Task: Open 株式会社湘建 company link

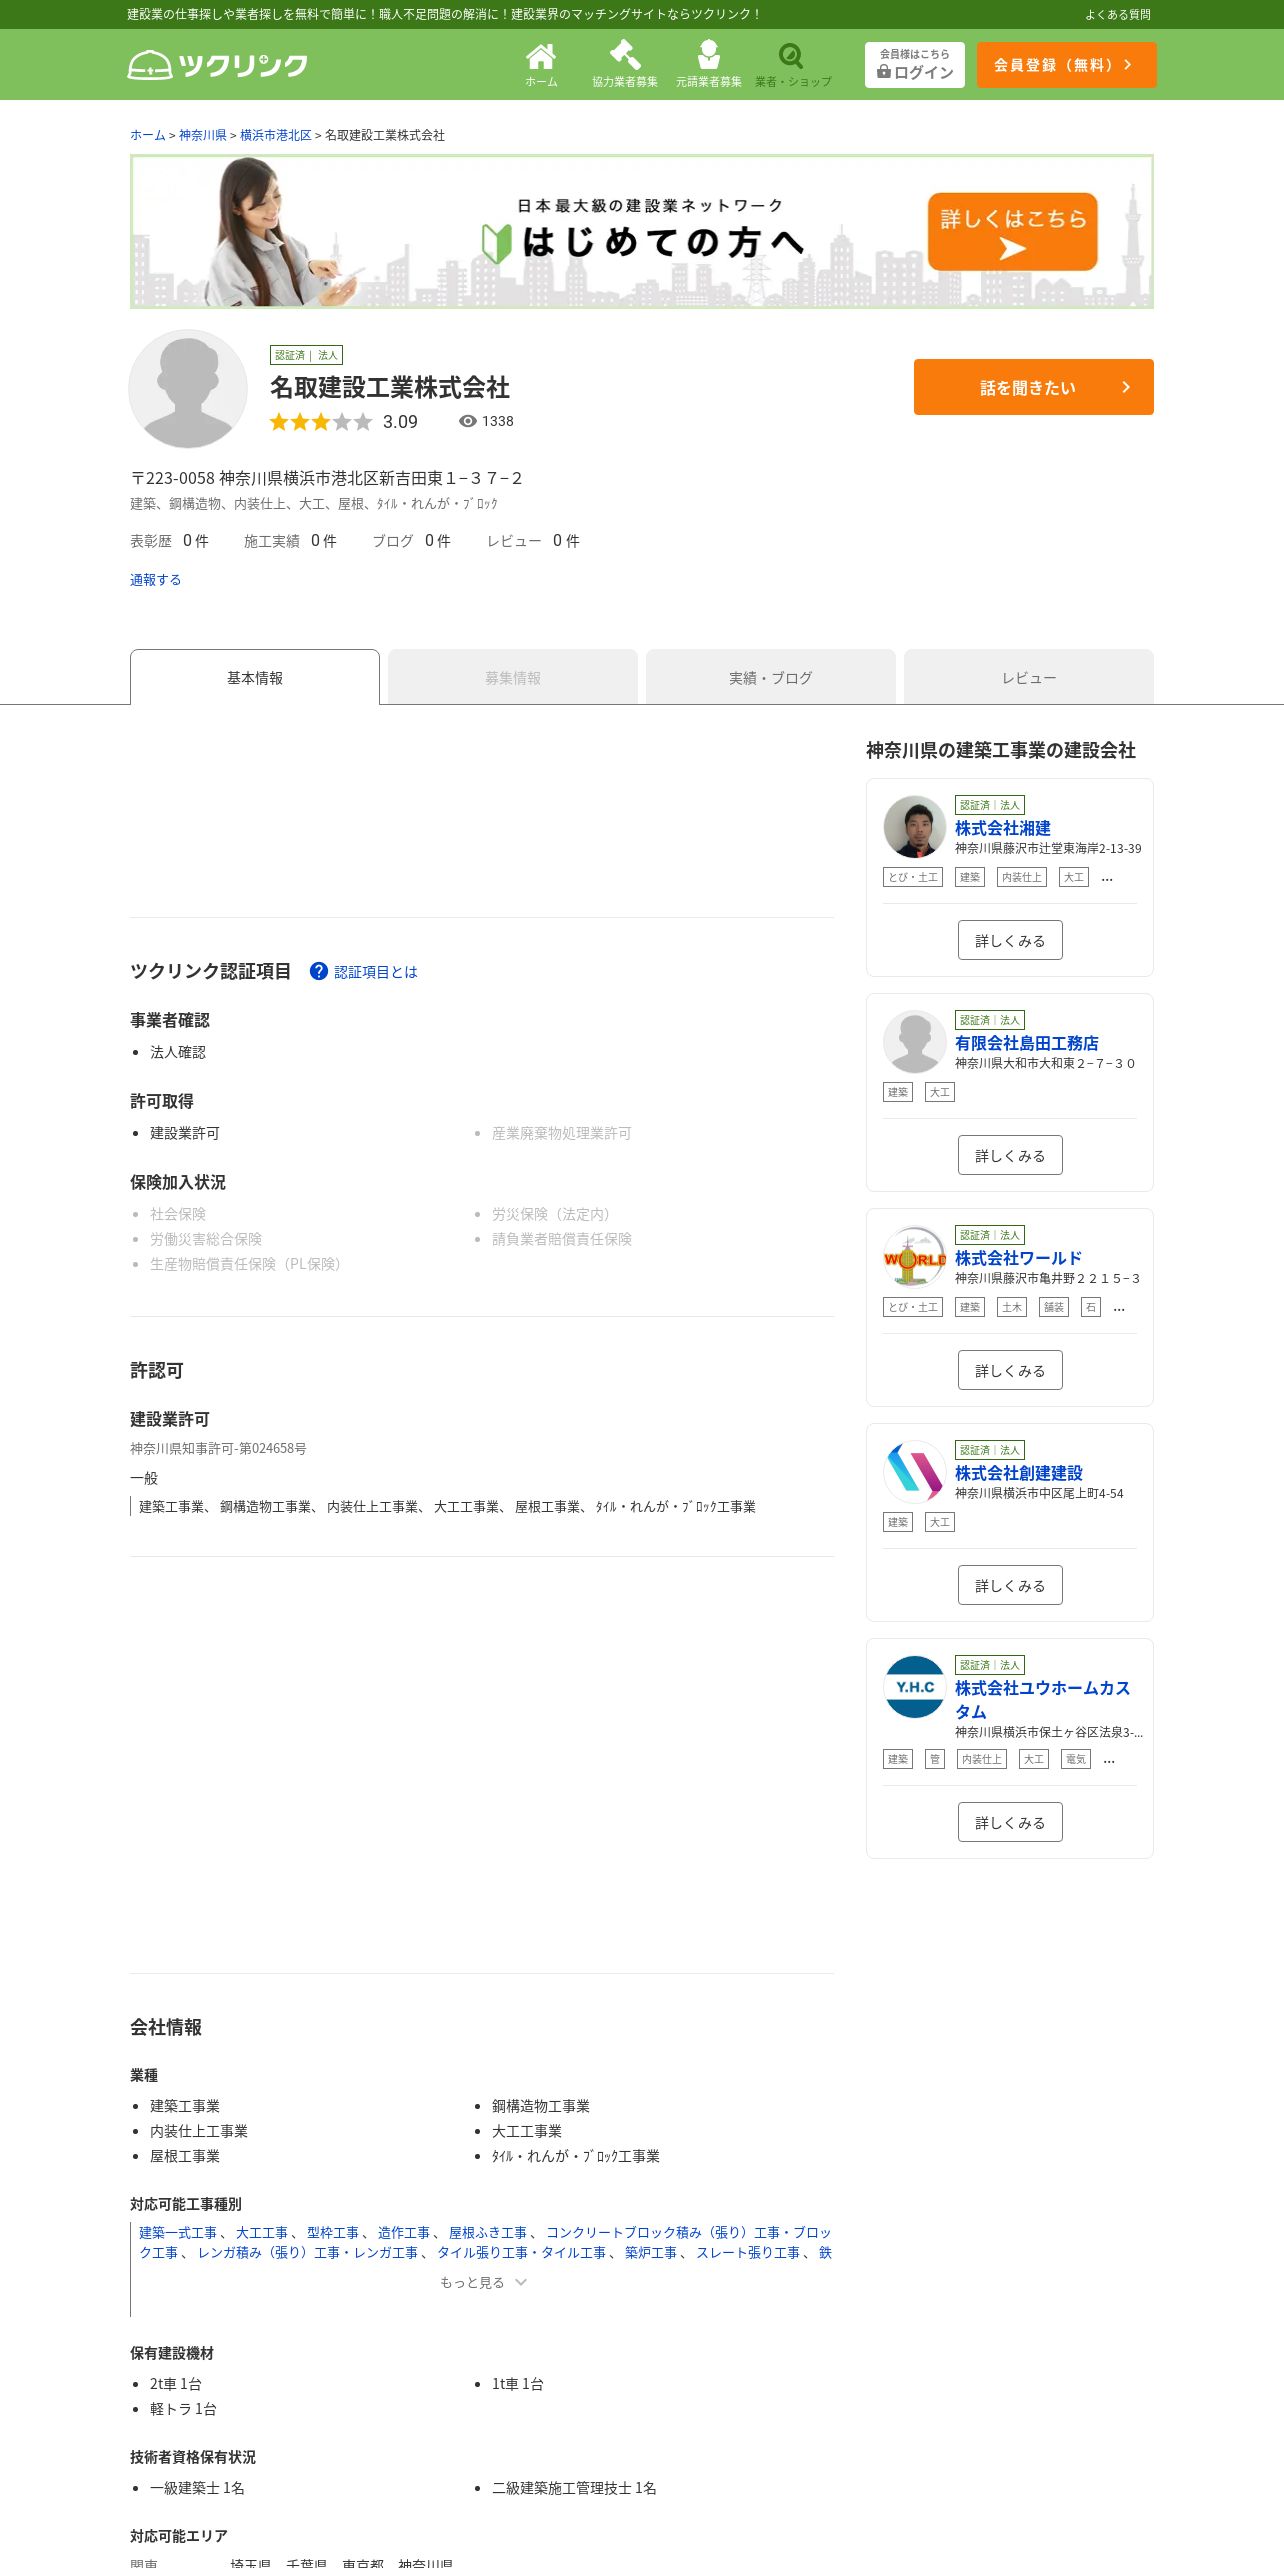Action: coord(1003,828)
